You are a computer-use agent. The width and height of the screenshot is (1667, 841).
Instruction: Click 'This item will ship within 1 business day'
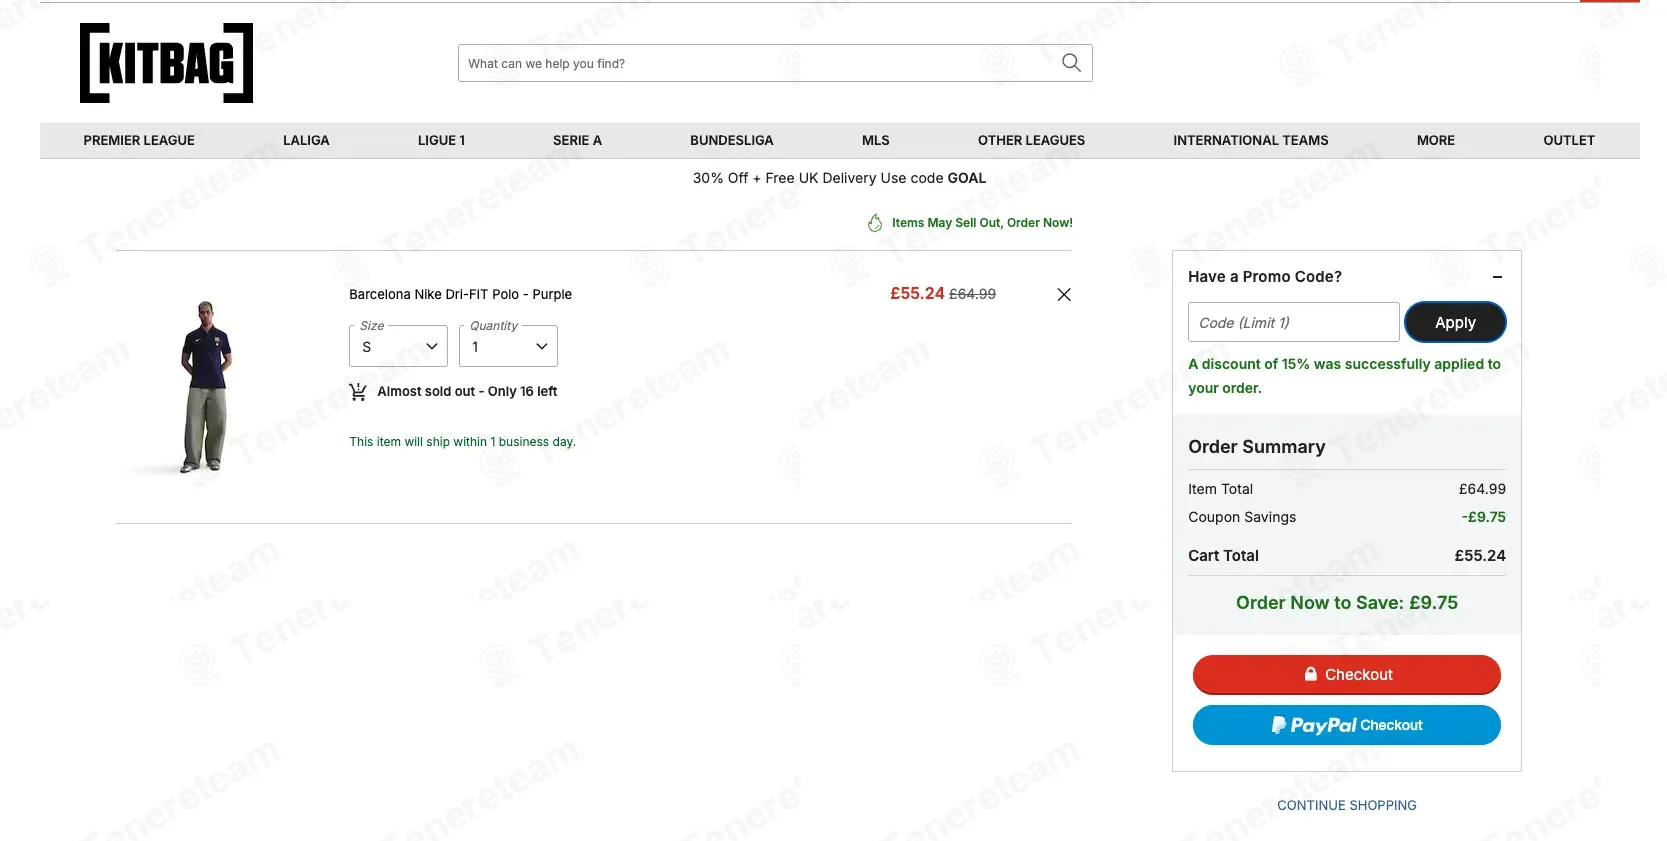pyautogui.click(x=462, y=442)
